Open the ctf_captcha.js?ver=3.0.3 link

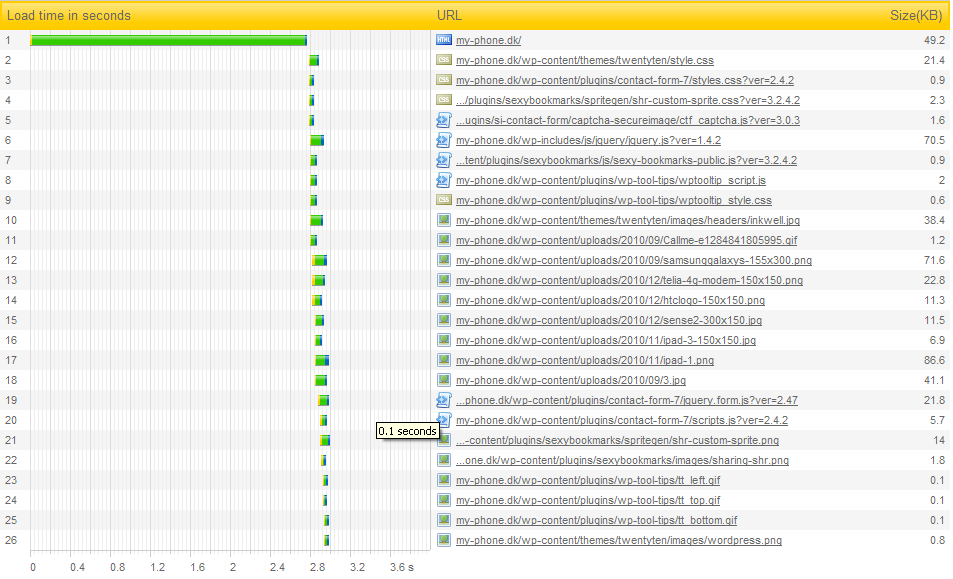pos(628,121)
